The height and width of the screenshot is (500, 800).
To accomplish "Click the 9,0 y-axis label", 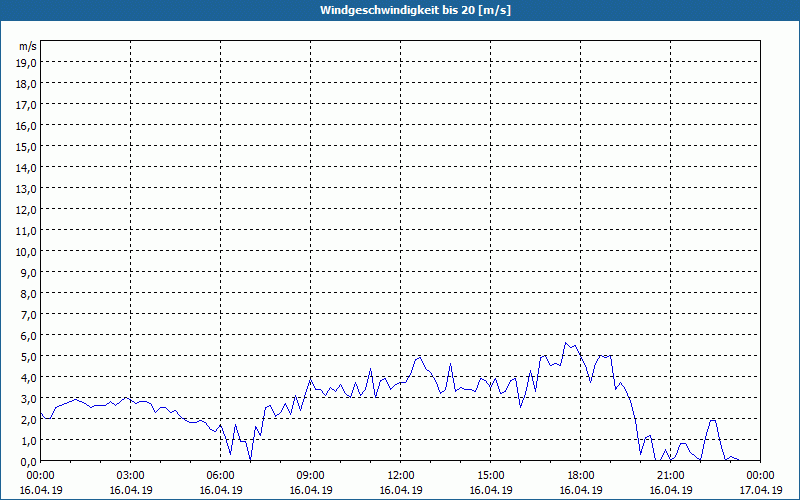I will tap(30, 272).
